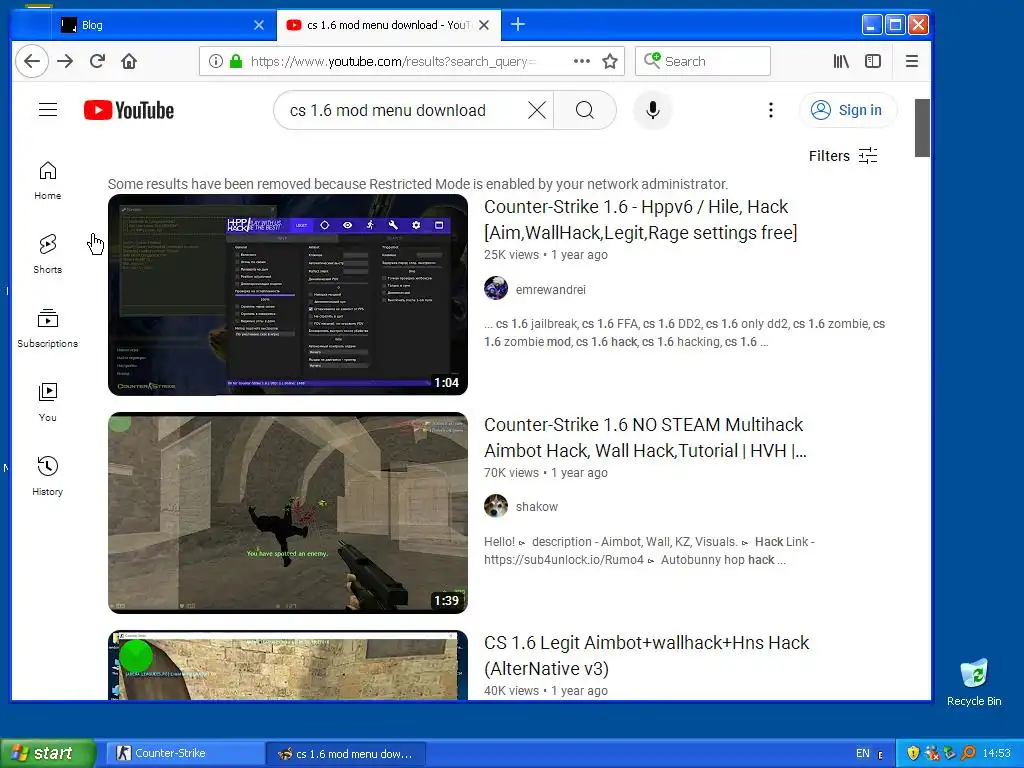The height and width of the screenshot is (768, 1024).
Task: Click the EN language indicator in taskbar
Action: [x=863, y=754]
